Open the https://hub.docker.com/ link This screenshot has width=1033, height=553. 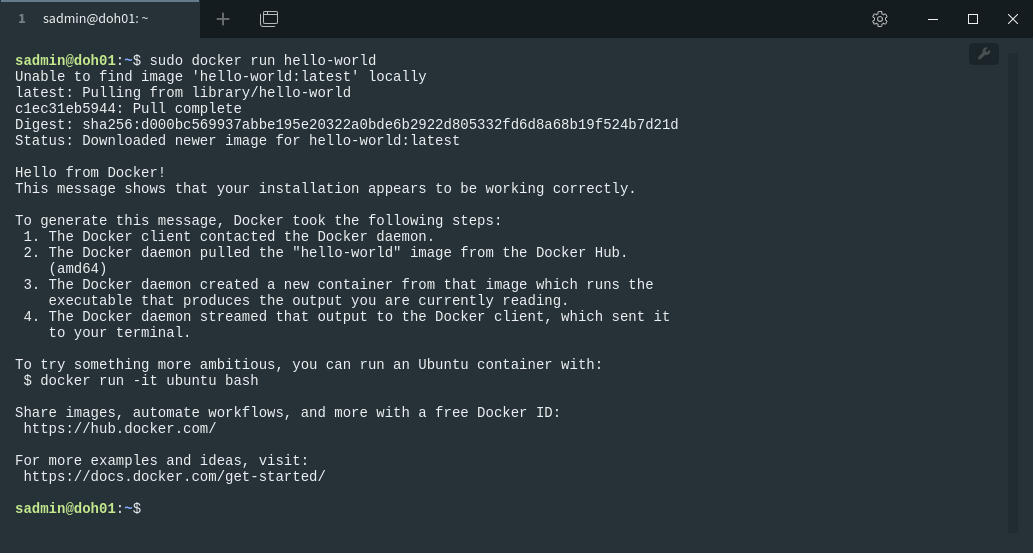[x=120, y=429]
